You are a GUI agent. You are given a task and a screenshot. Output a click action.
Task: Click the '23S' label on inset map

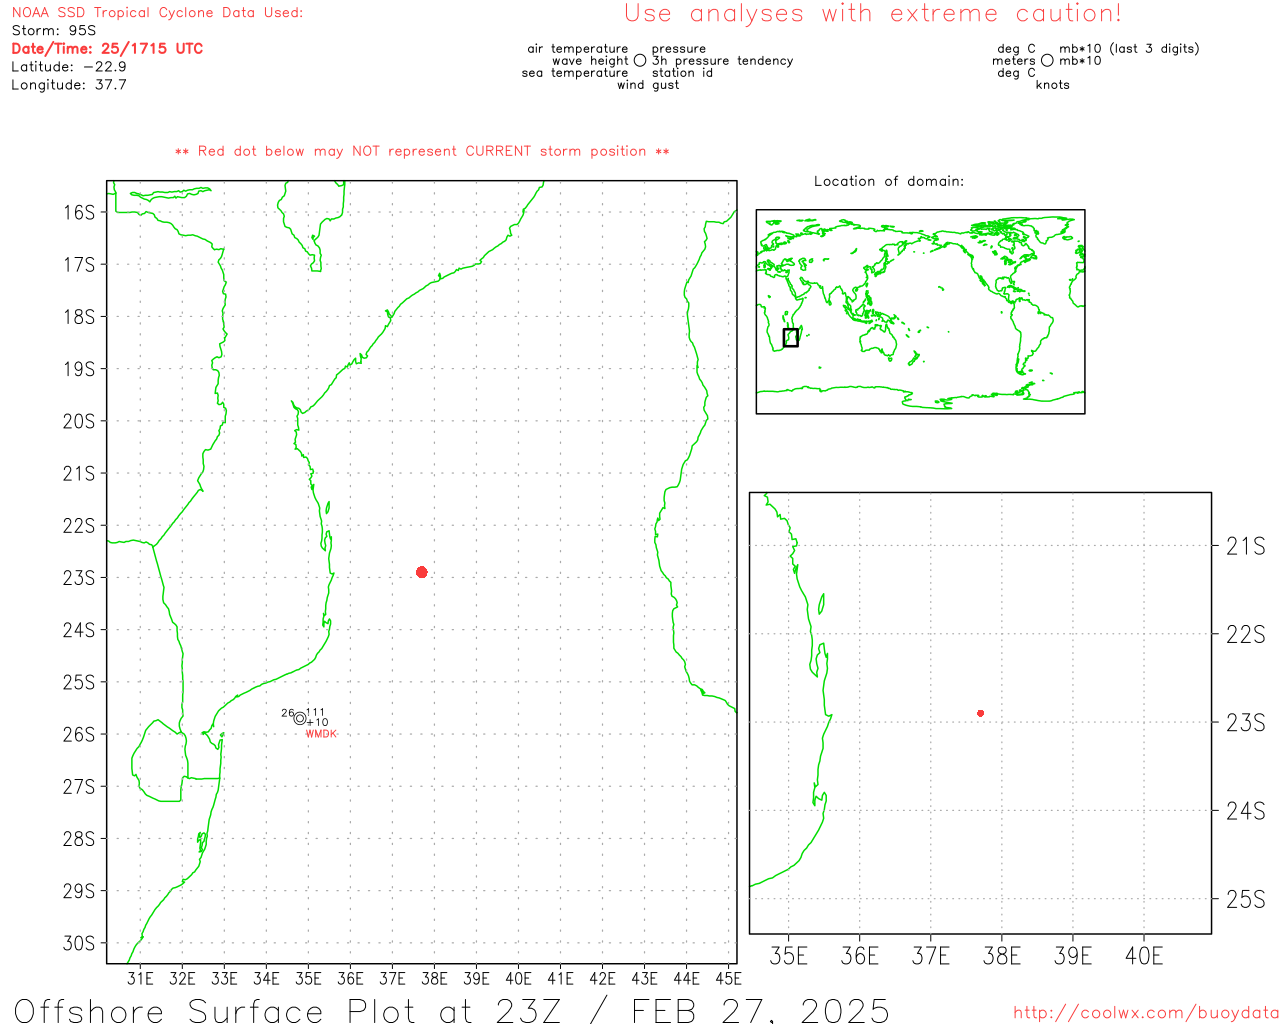[x=1246, y=722]
